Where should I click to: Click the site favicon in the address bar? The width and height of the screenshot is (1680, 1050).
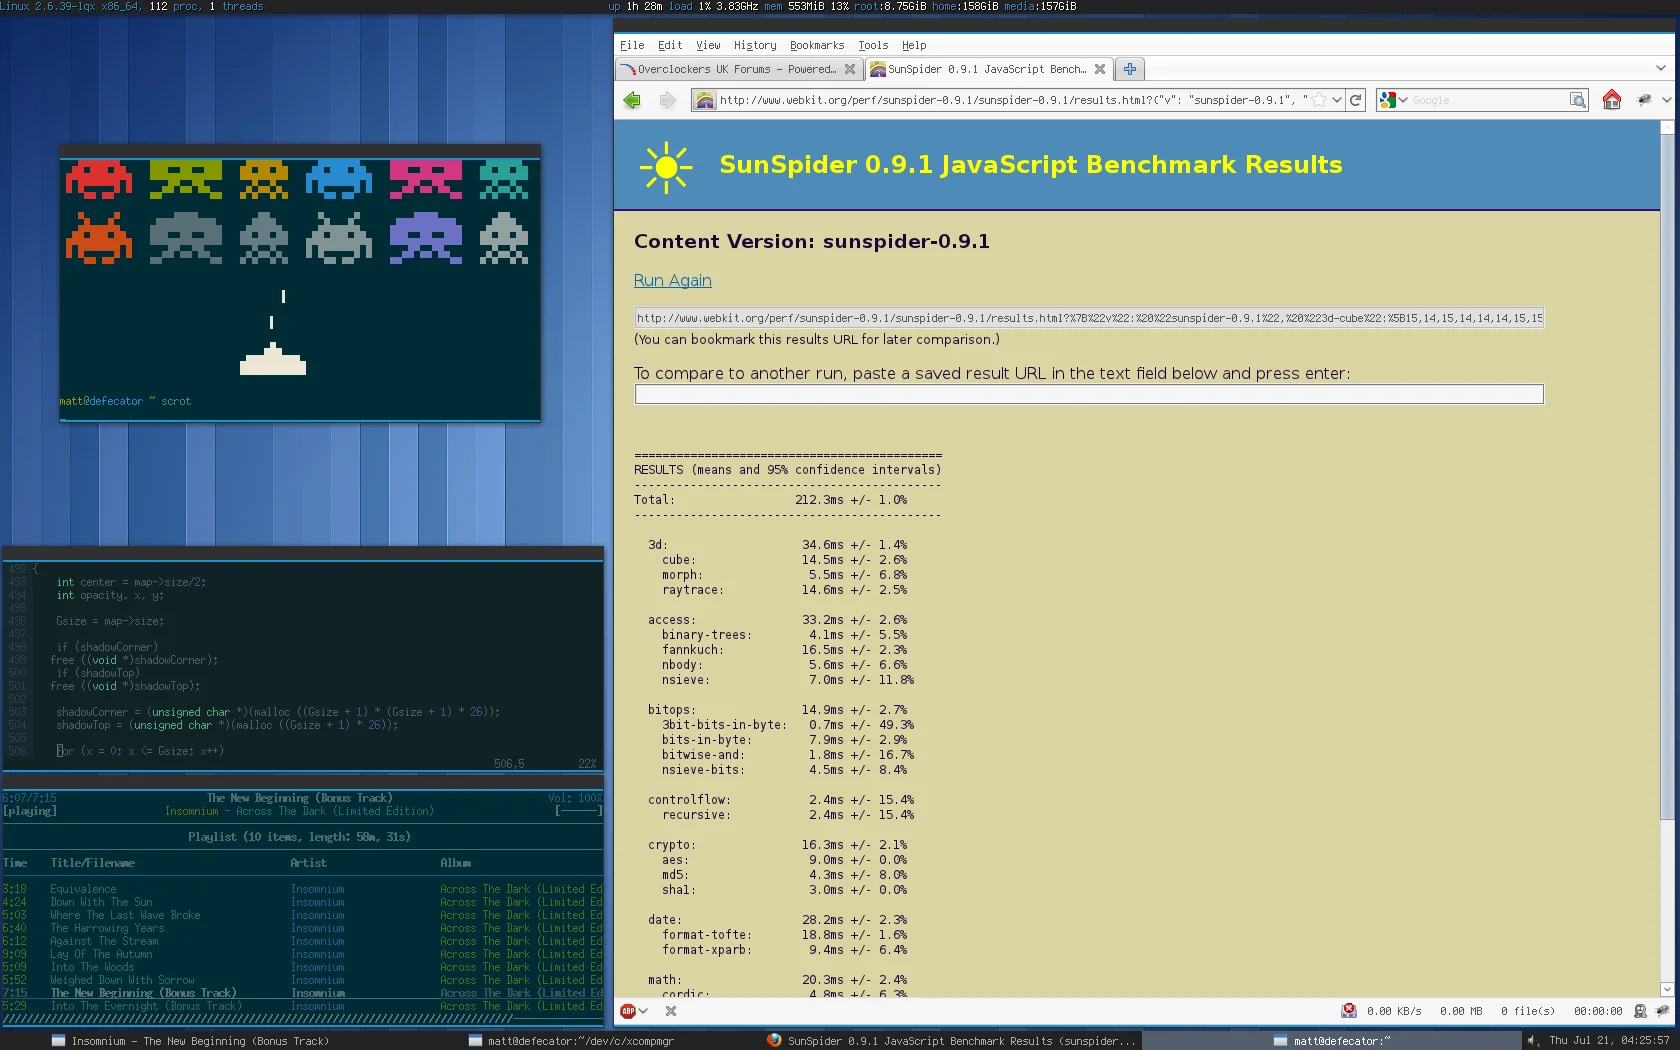click(x=705, y=100)
